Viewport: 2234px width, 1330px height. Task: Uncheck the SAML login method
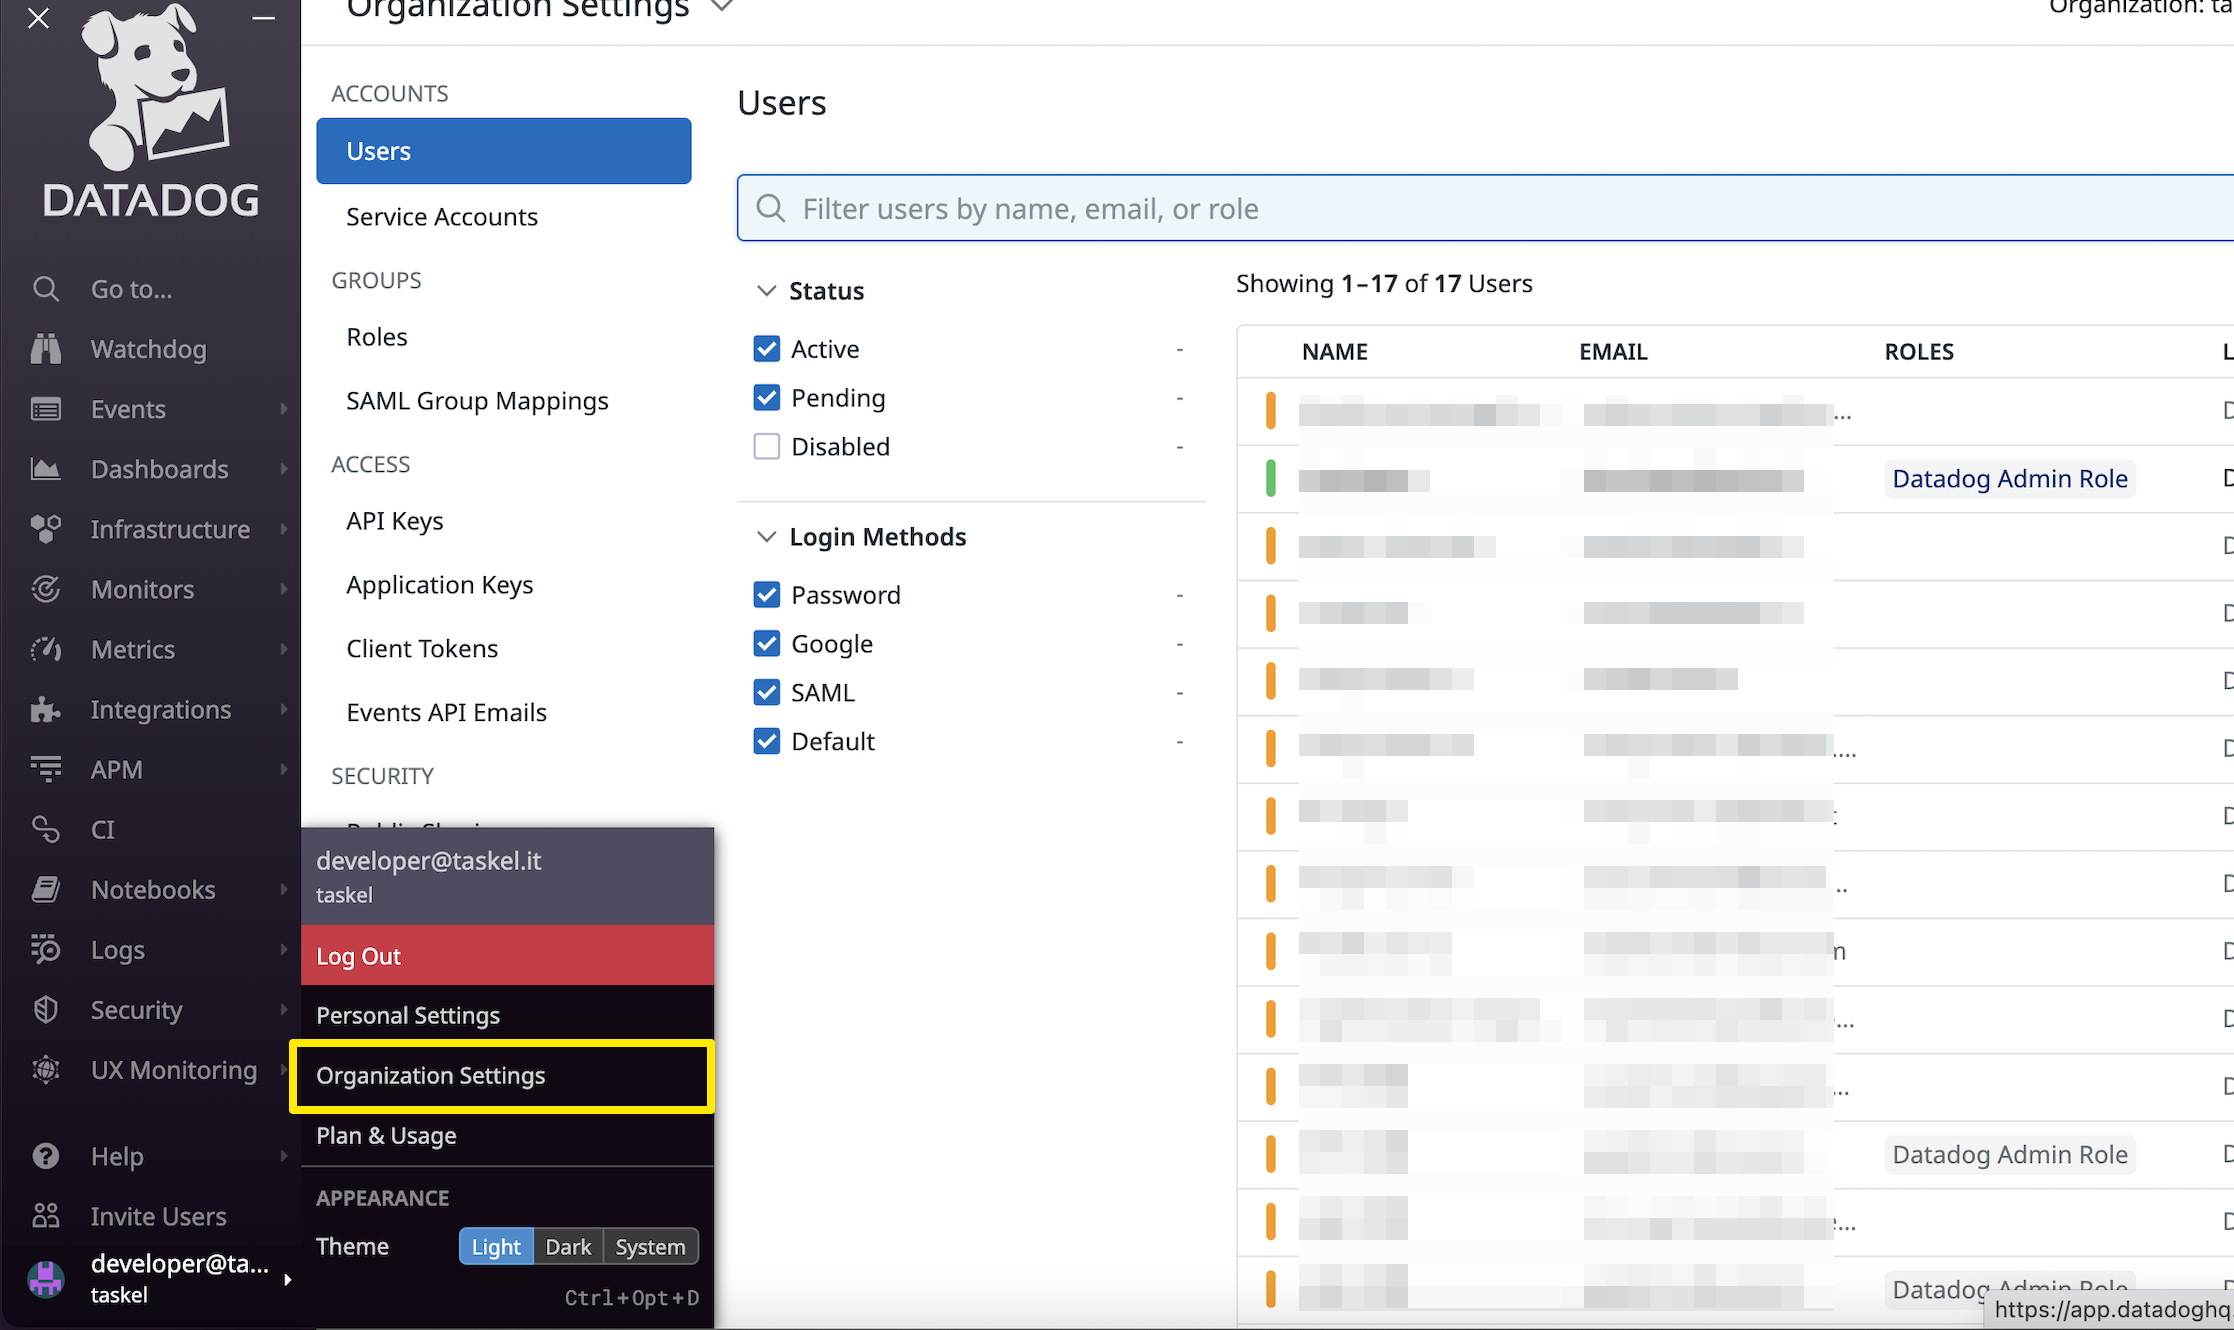point(767,692)
